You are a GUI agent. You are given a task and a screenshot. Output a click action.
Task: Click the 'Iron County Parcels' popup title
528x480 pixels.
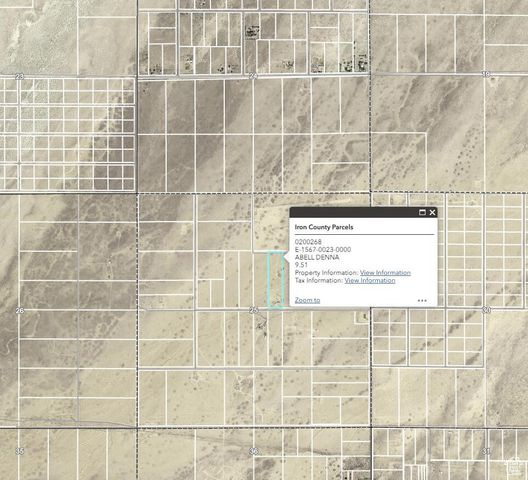(x=324, y=227)
